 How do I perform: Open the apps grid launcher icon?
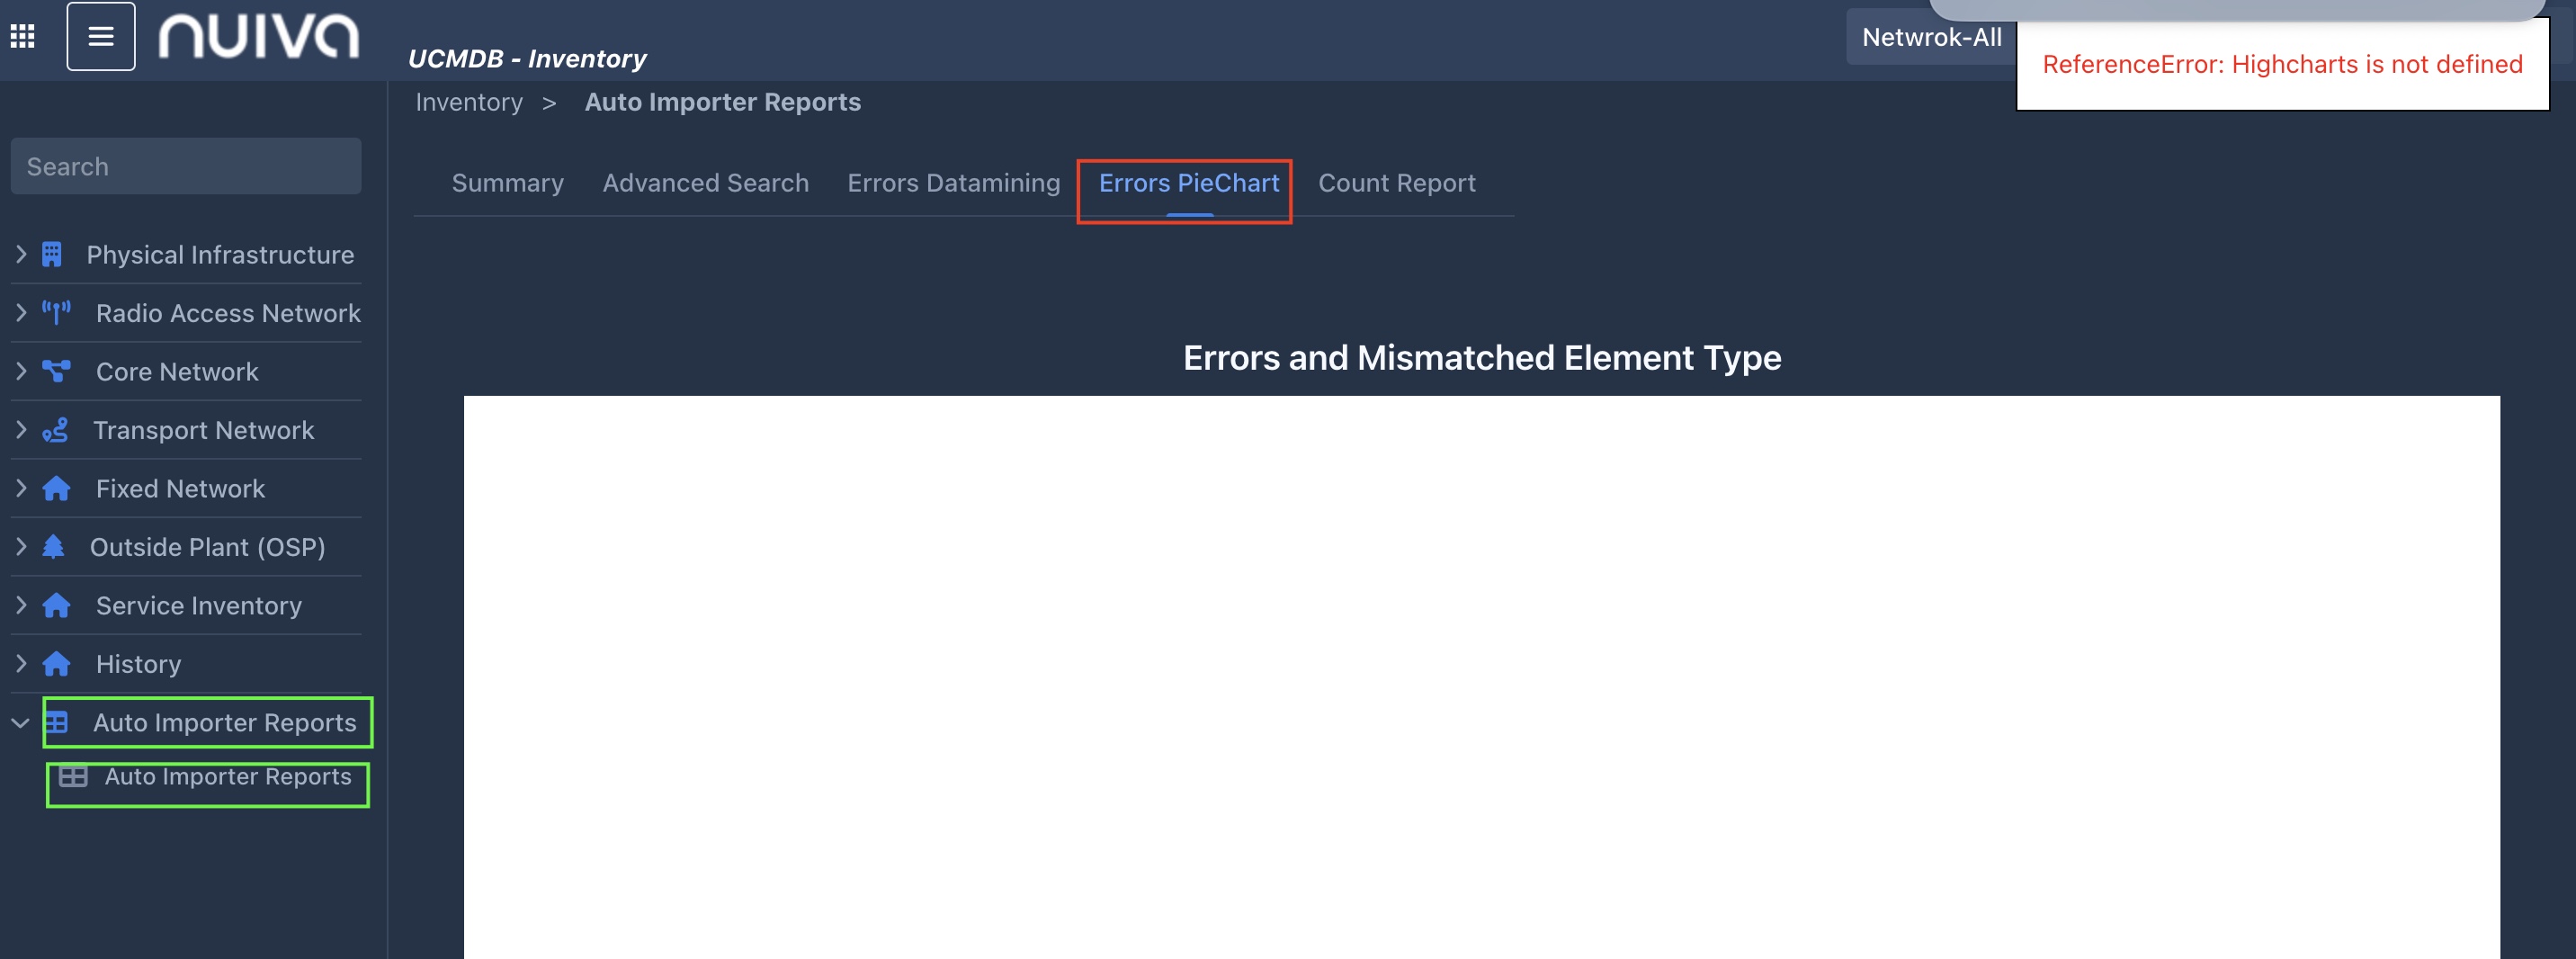point(22,37)
